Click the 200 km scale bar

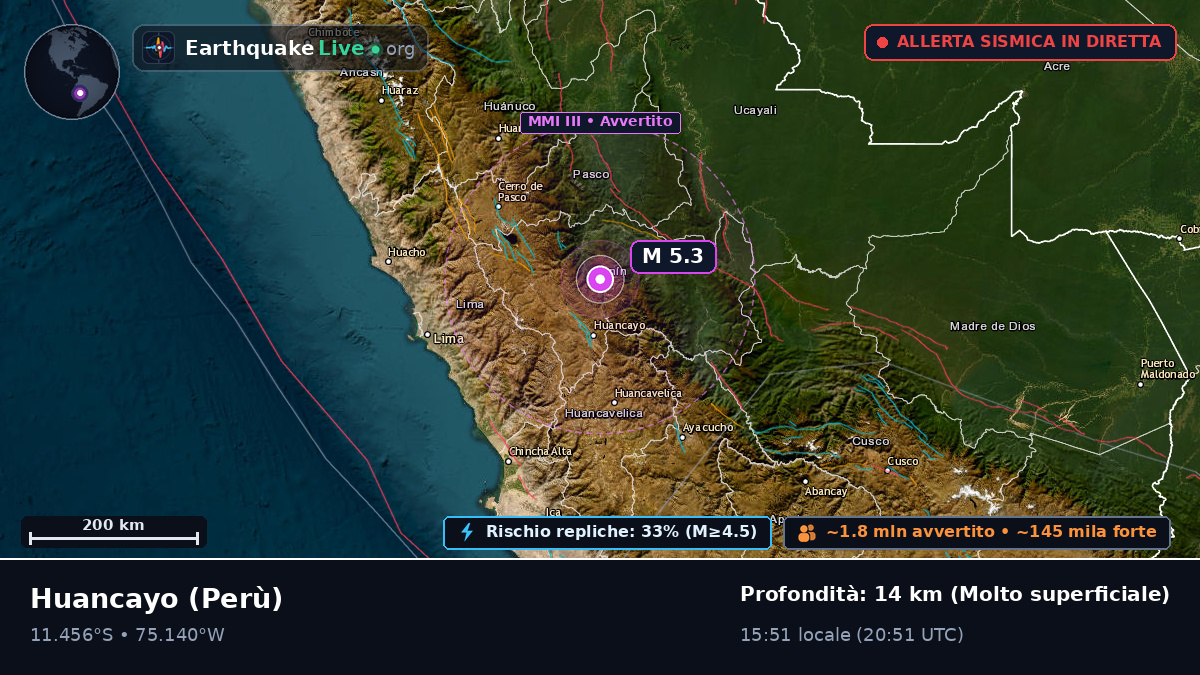coord(114,531)
